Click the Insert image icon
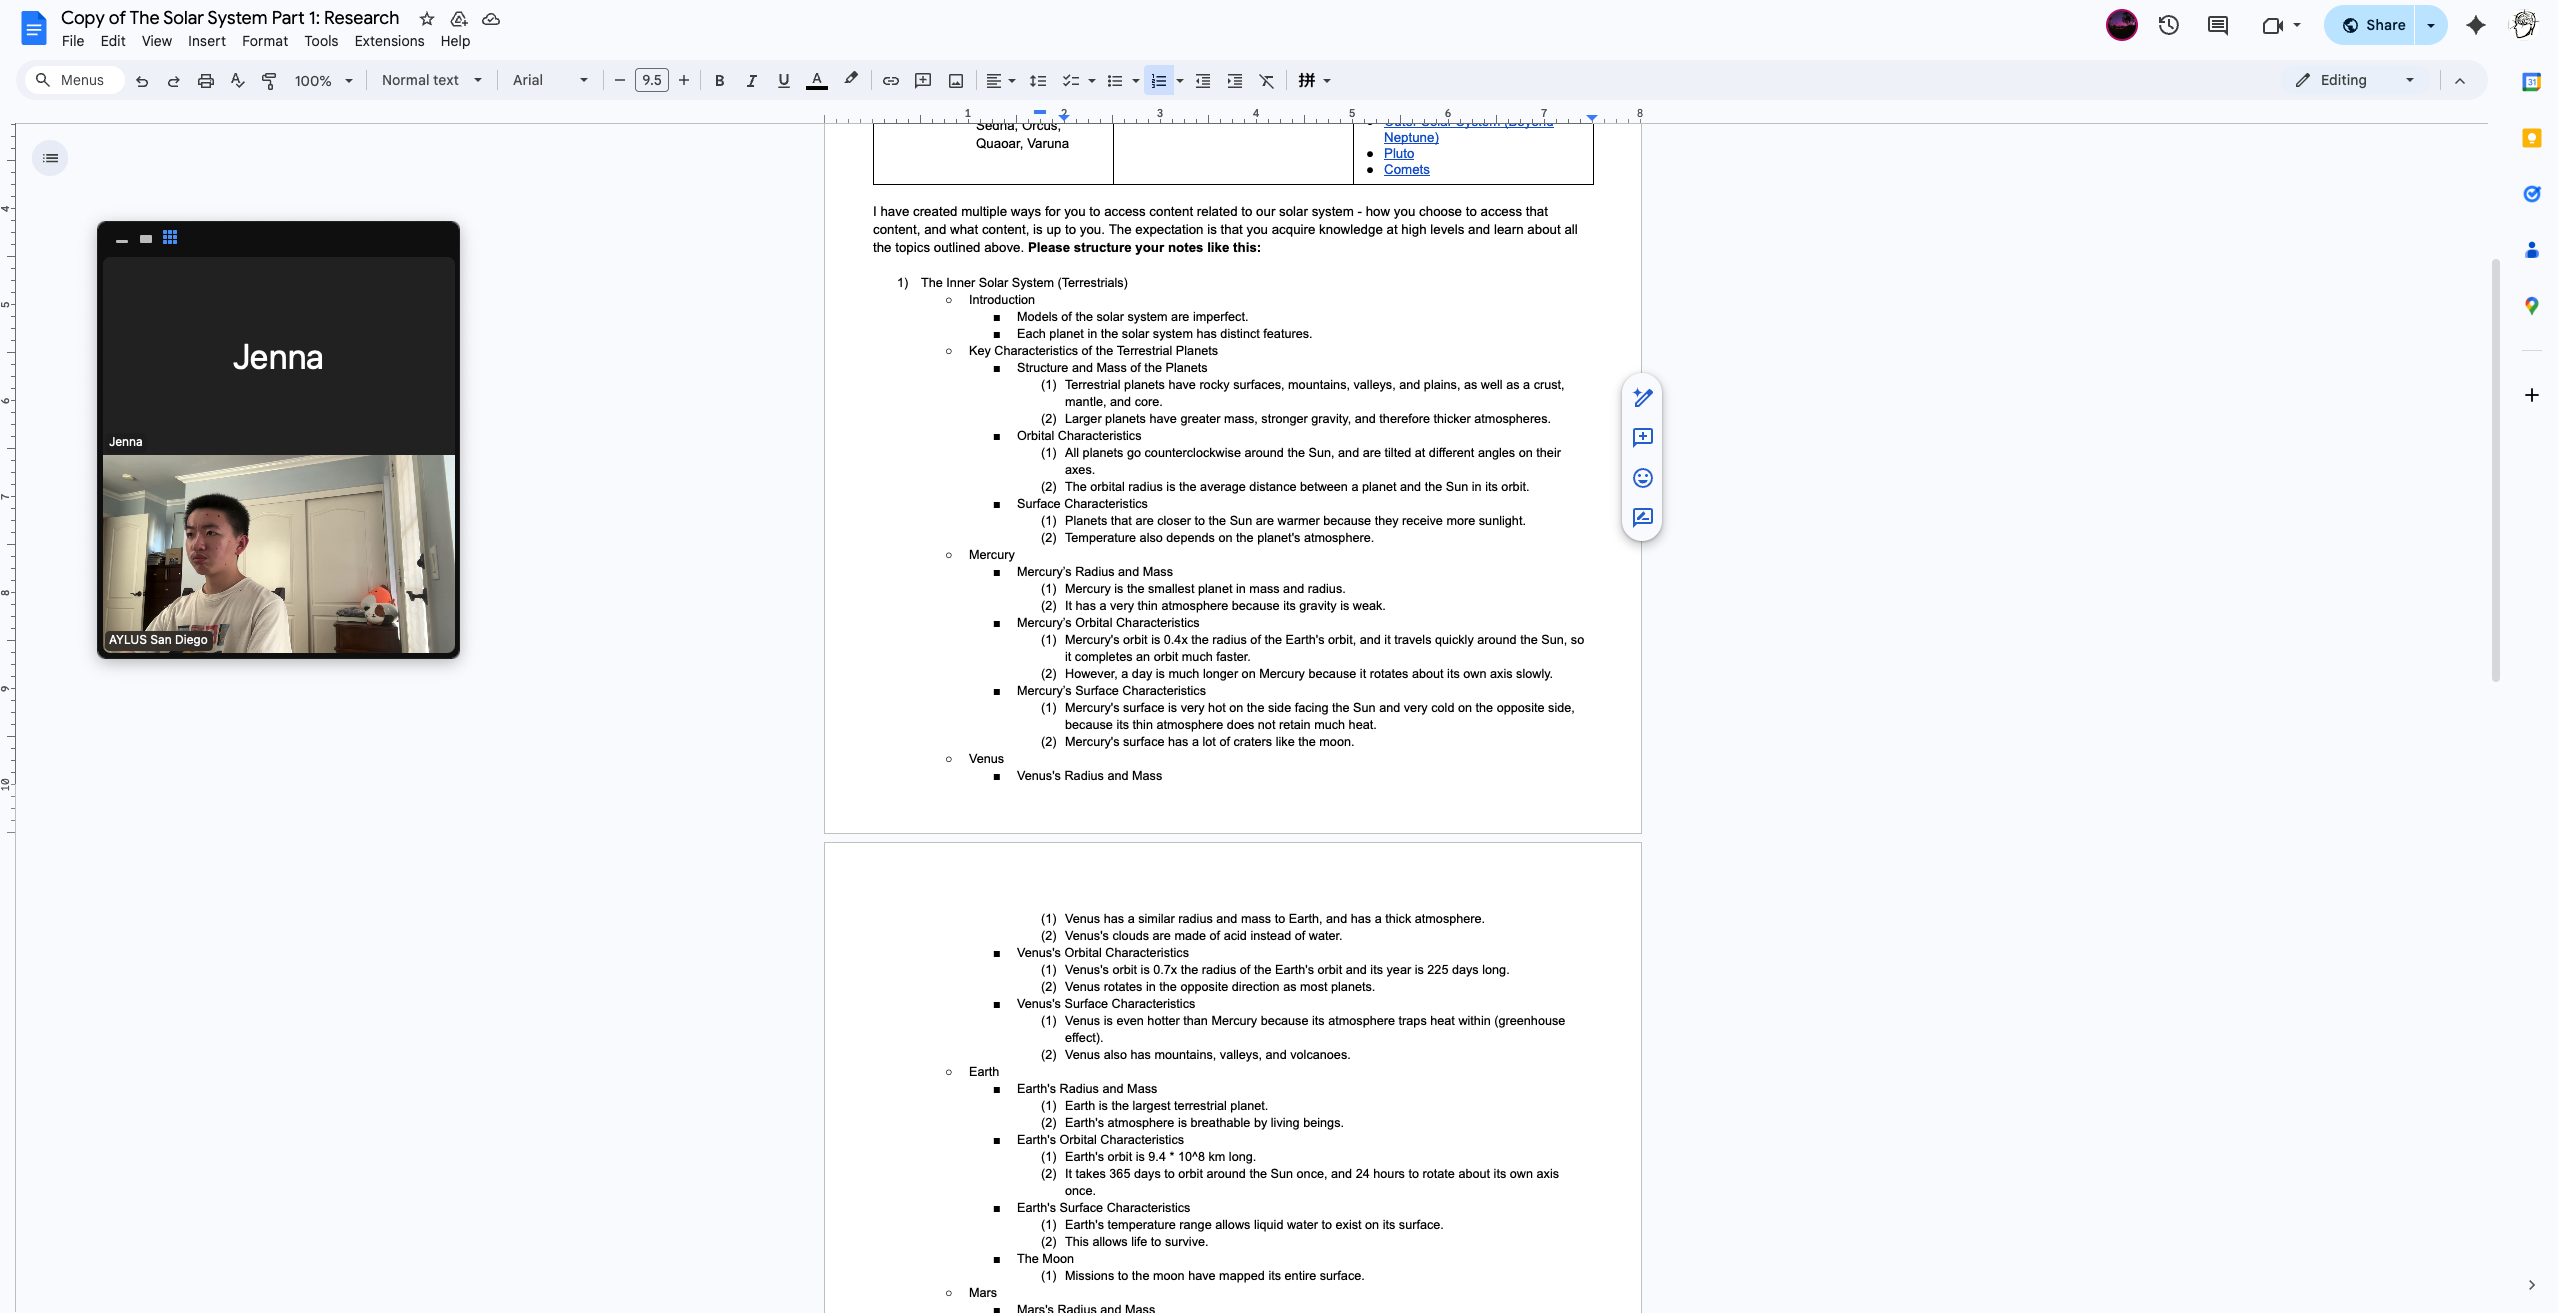 956,81
